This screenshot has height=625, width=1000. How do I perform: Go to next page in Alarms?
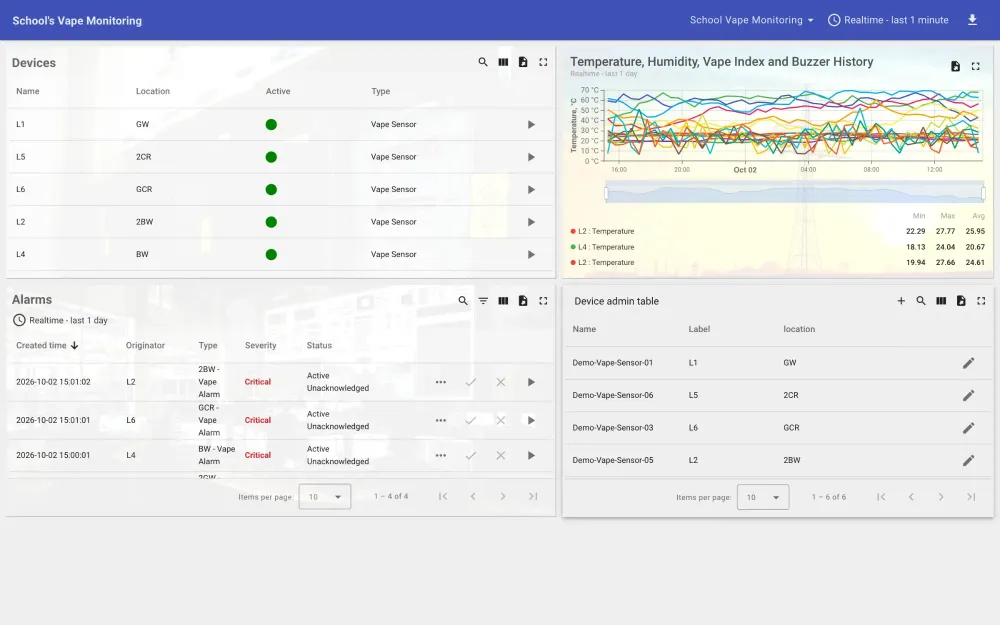tap(503, 496)
